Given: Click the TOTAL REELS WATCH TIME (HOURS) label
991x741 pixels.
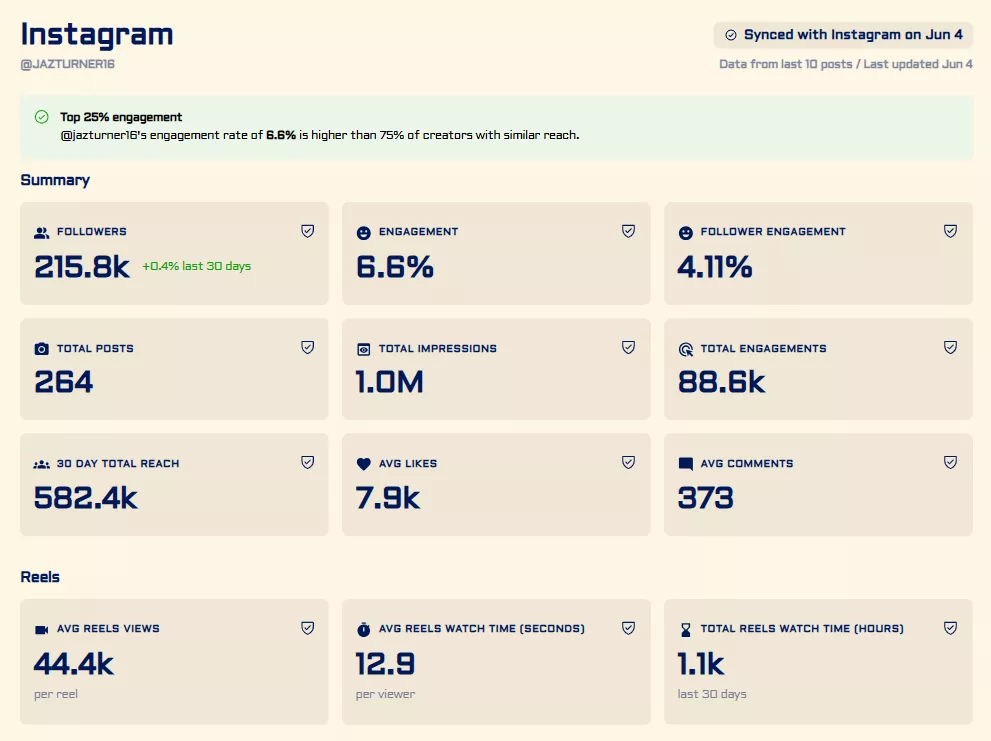Looking at the screenshot, I should 802,629.
